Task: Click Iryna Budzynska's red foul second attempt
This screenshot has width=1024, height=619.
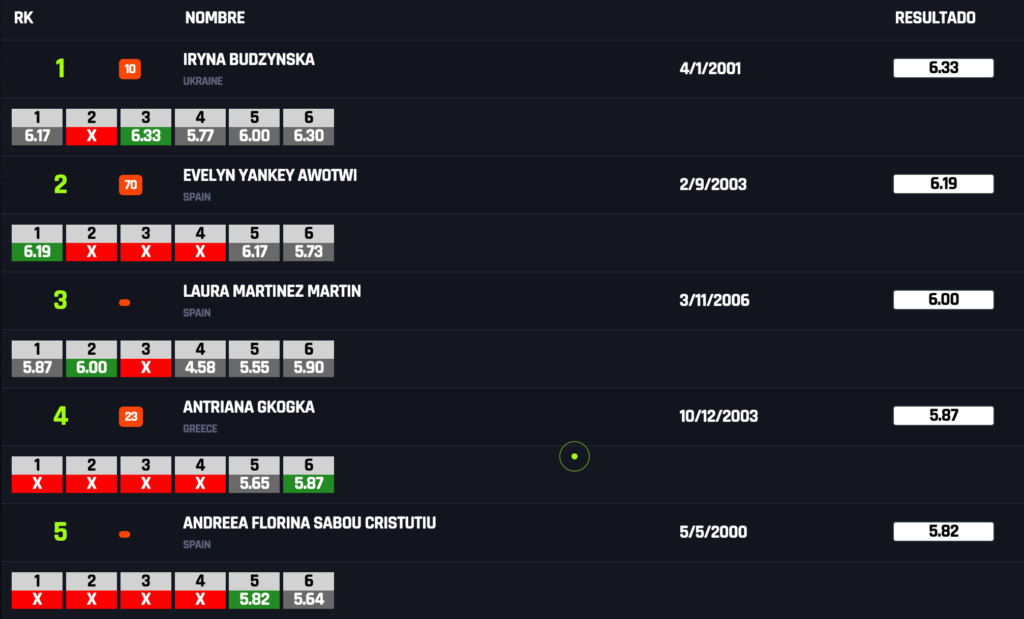Action: tap(91, 135)
